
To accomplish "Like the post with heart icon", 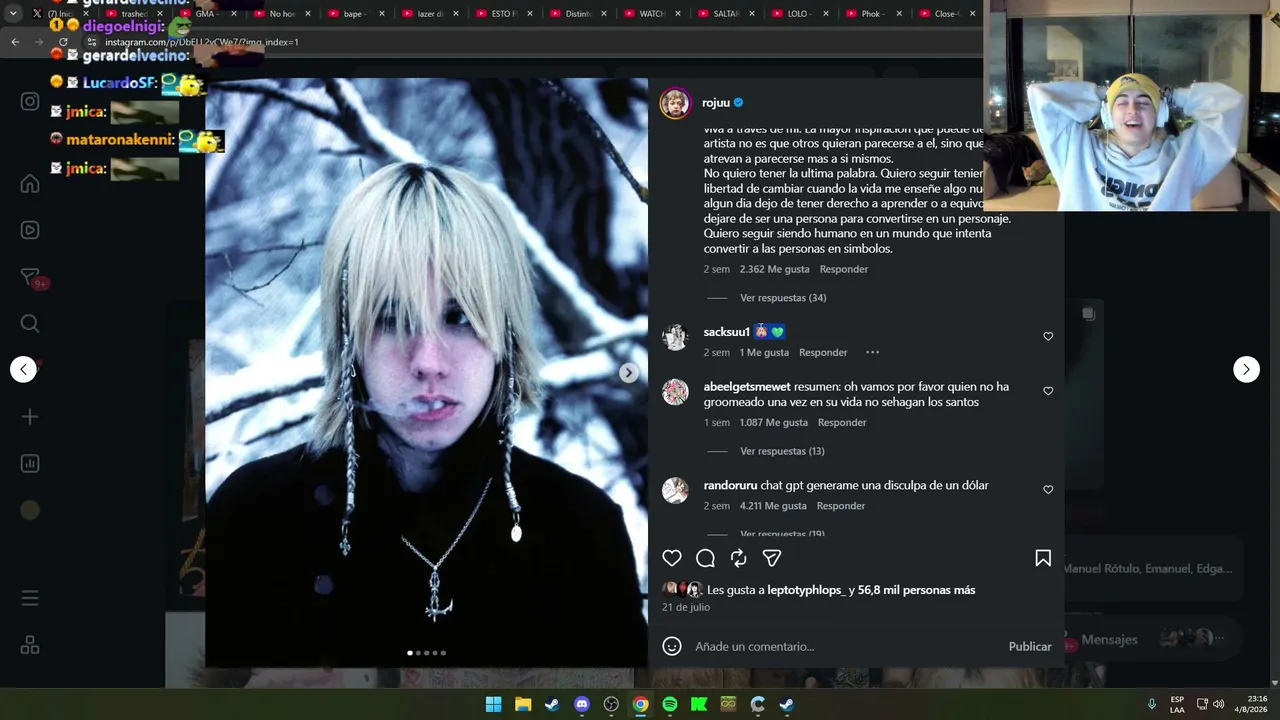I will coord(672,558).
